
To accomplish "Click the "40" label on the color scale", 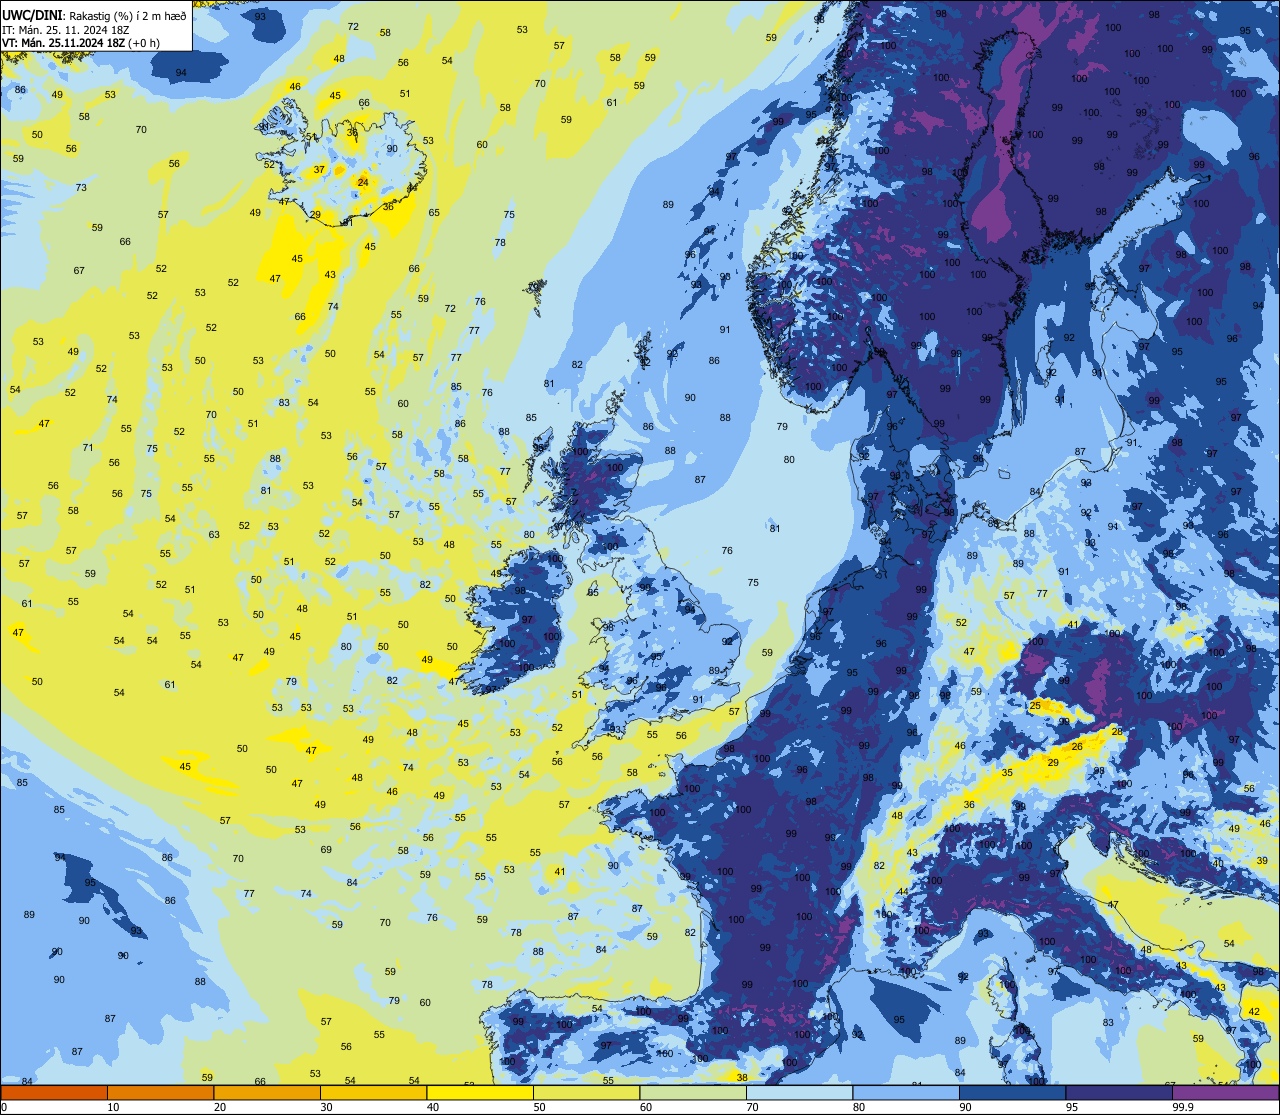I will 433,1107.
